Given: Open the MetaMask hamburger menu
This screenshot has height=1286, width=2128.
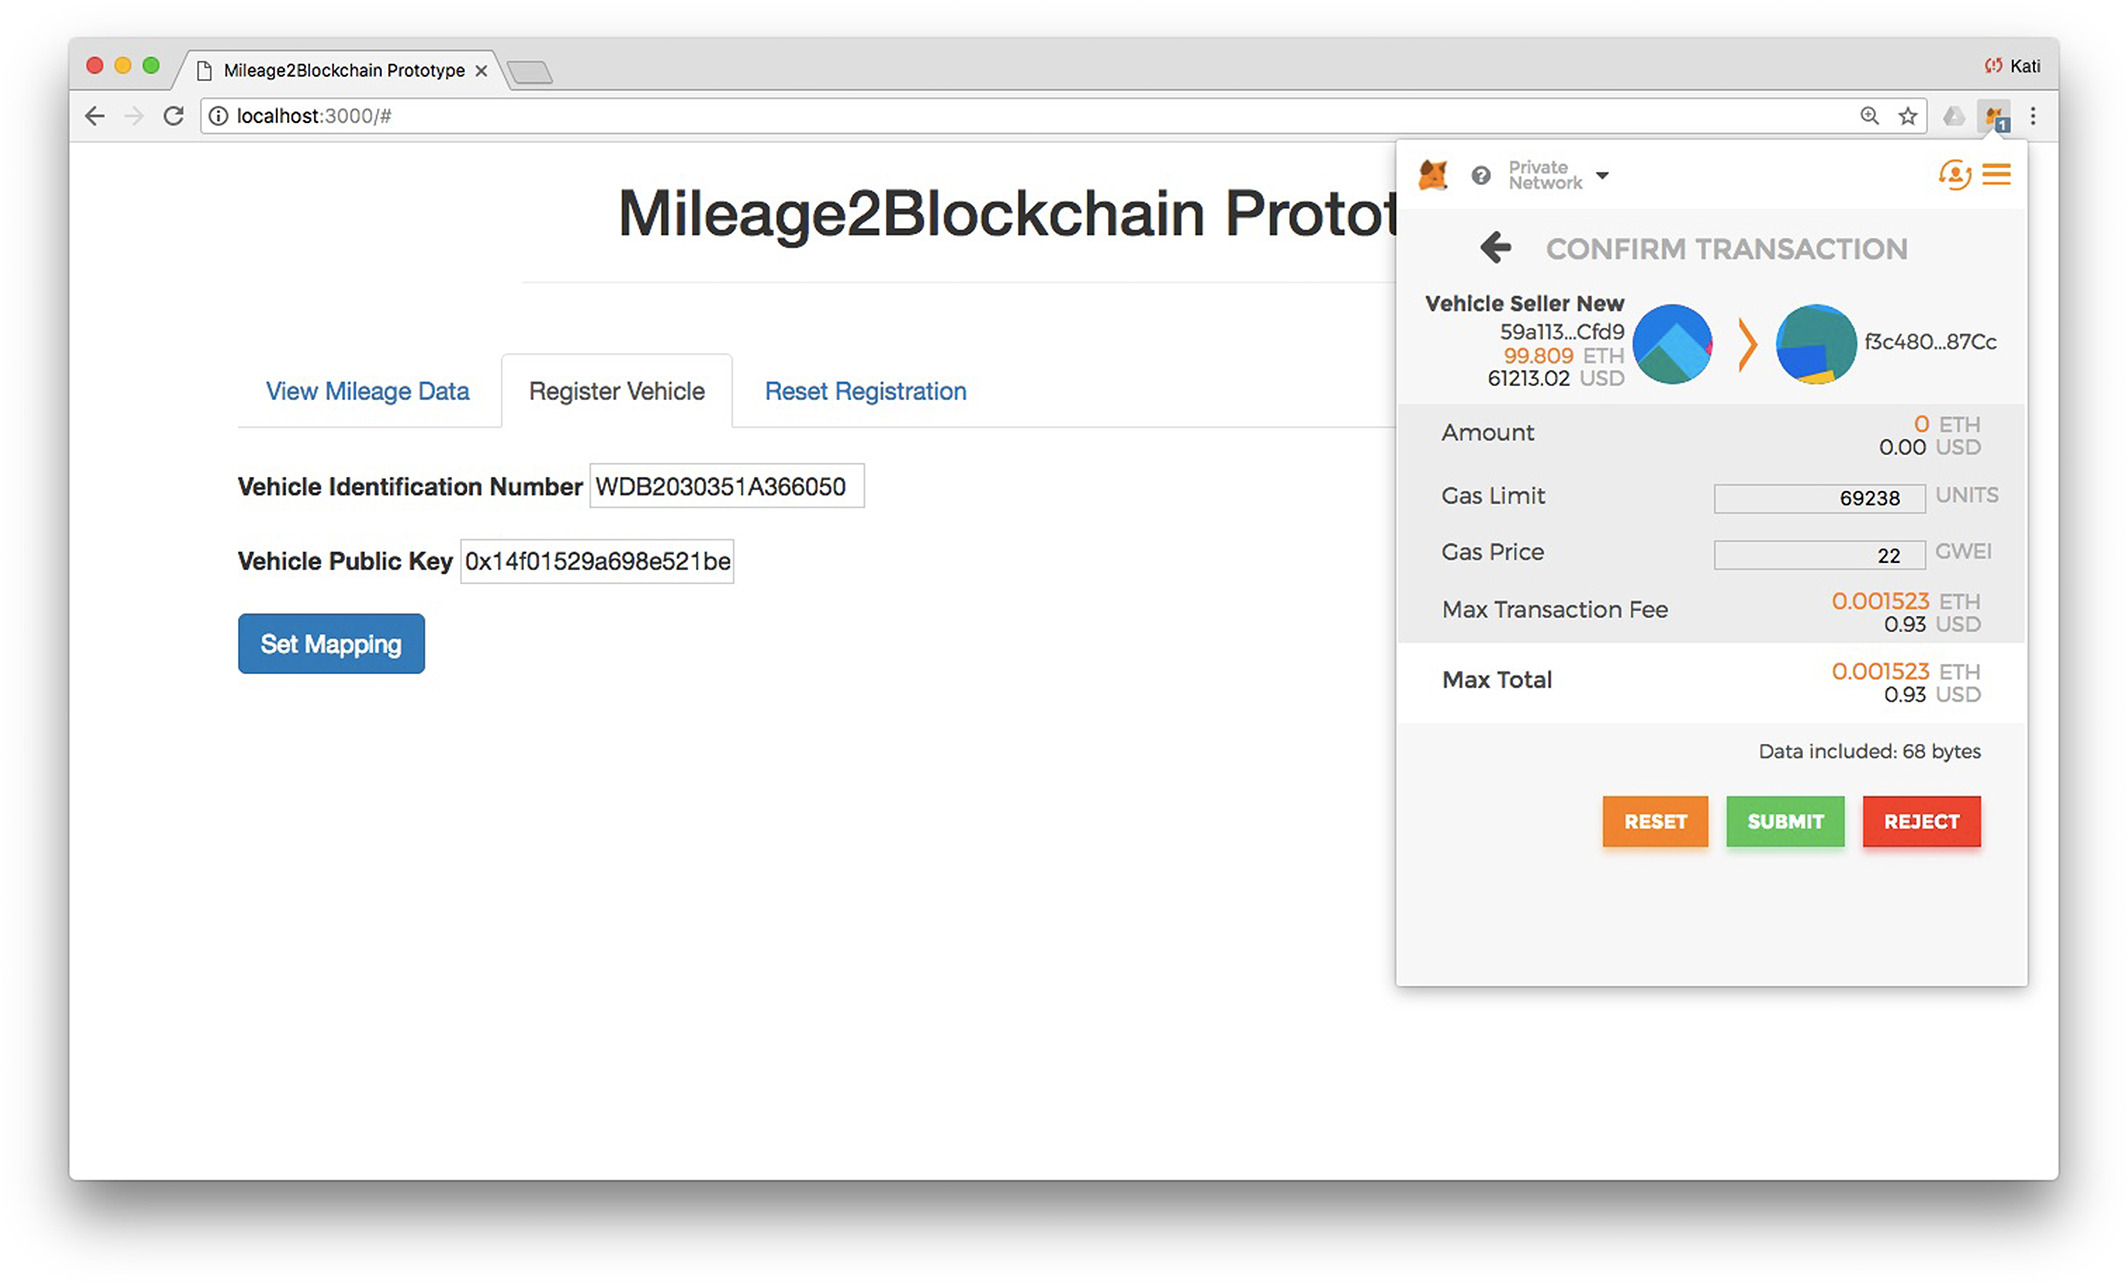Looking at the screenshot, I should point(1997,175).
